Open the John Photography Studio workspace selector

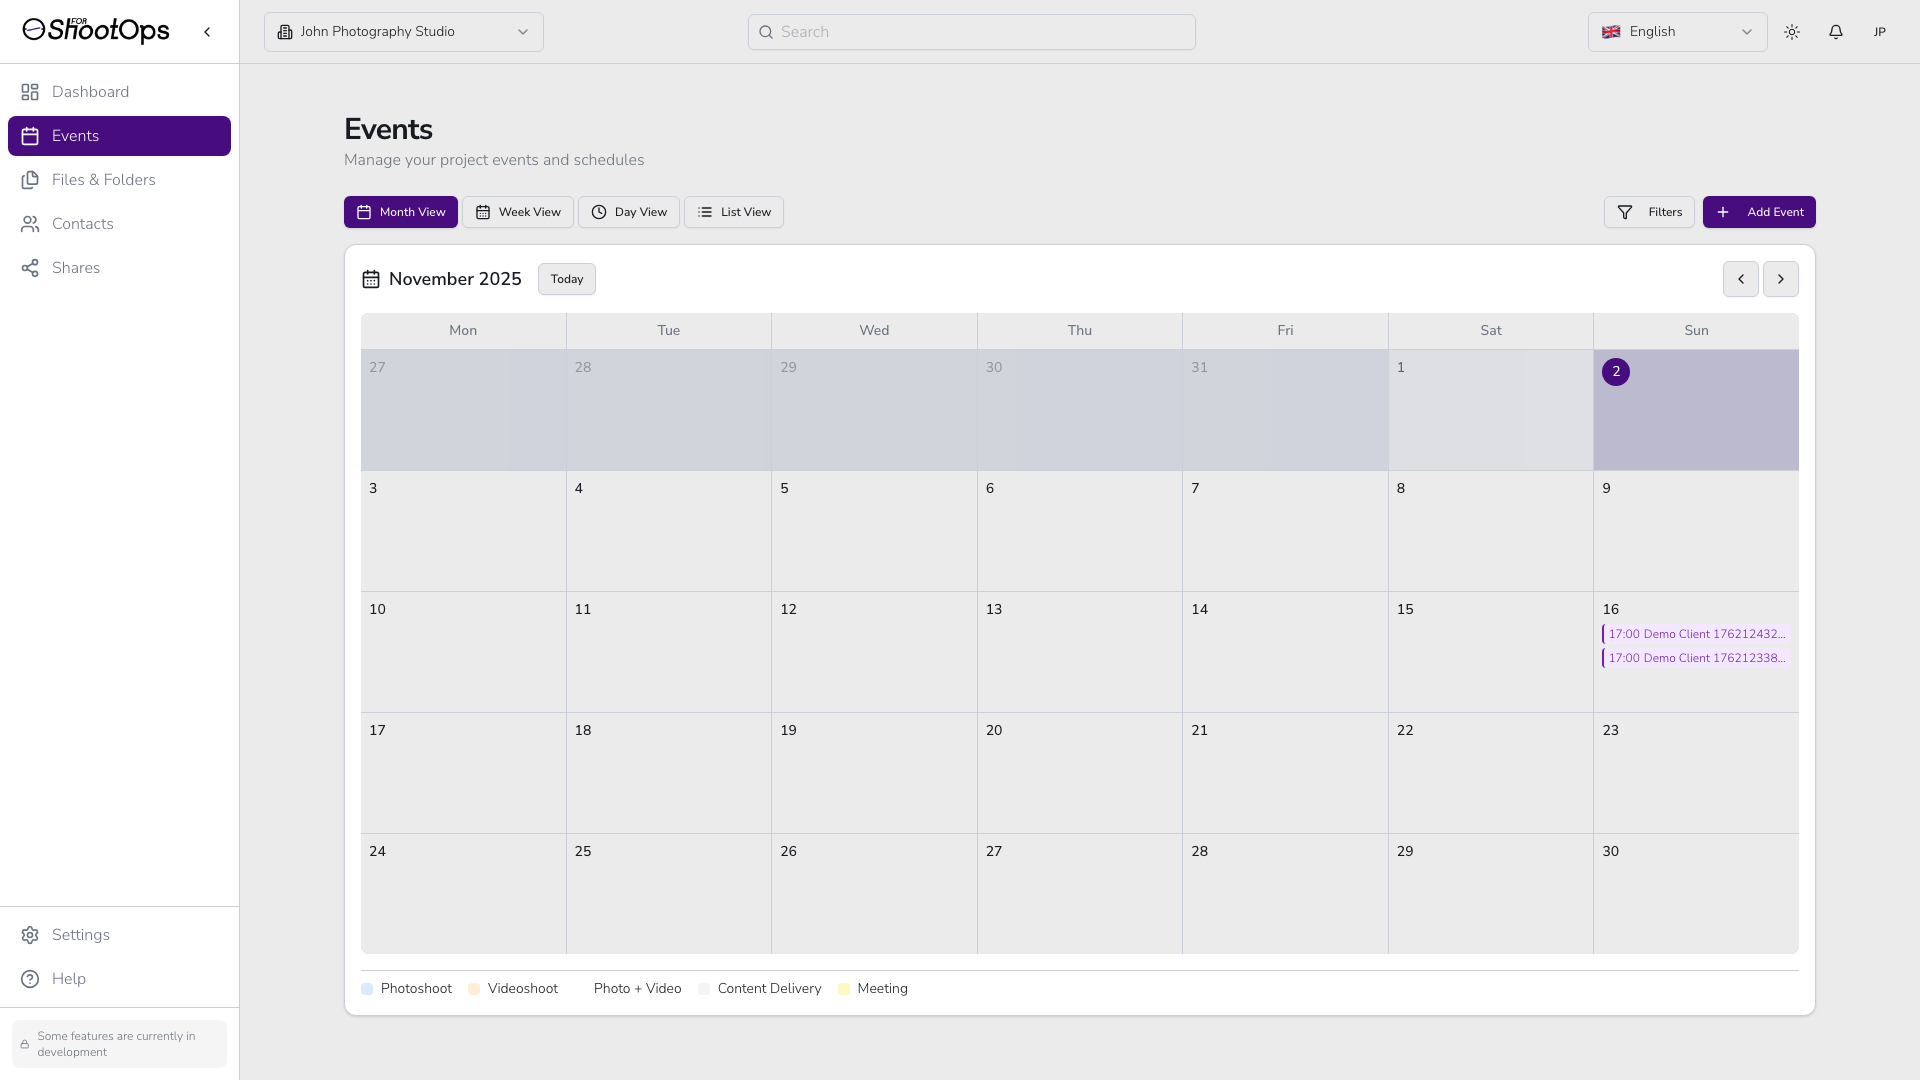(403, 31)
